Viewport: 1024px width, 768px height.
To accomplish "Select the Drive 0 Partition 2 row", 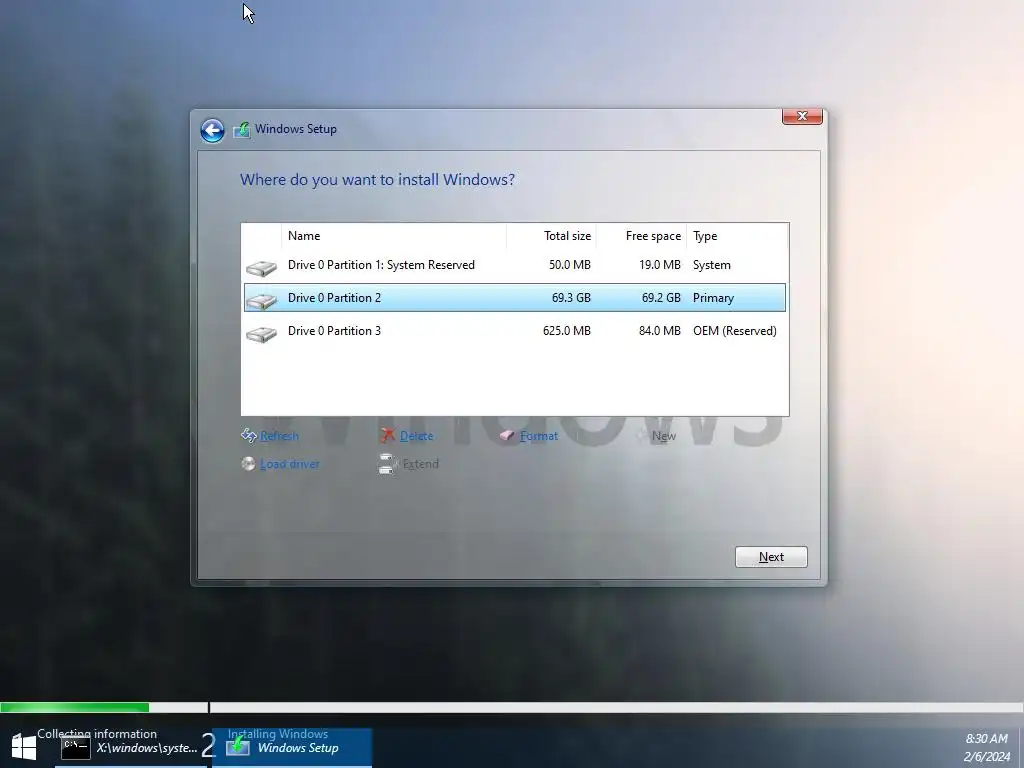I will [x=515, y=298].
